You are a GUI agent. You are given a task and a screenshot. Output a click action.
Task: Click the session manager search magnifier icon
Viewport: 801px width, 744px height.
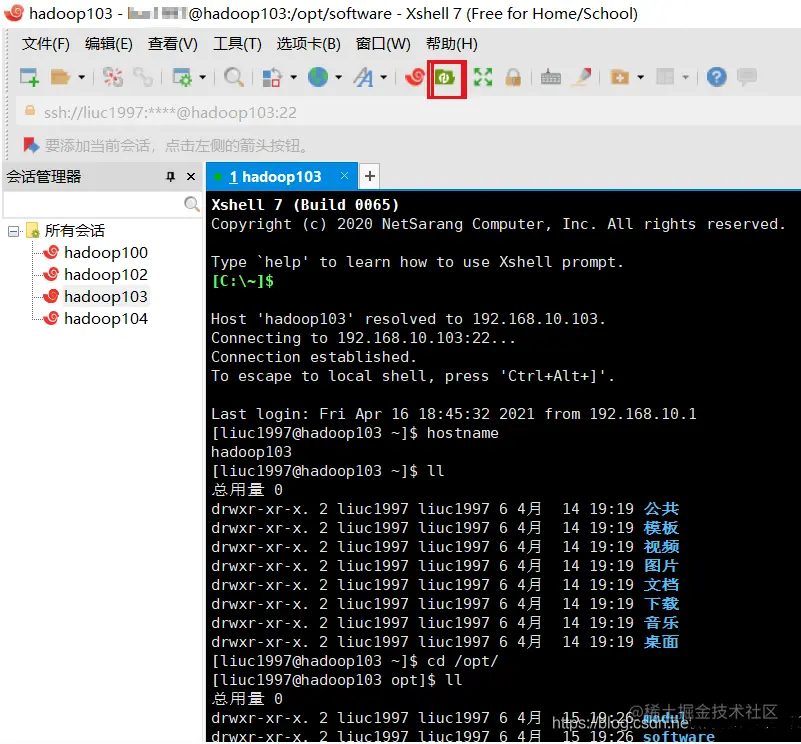pos(192,204)
